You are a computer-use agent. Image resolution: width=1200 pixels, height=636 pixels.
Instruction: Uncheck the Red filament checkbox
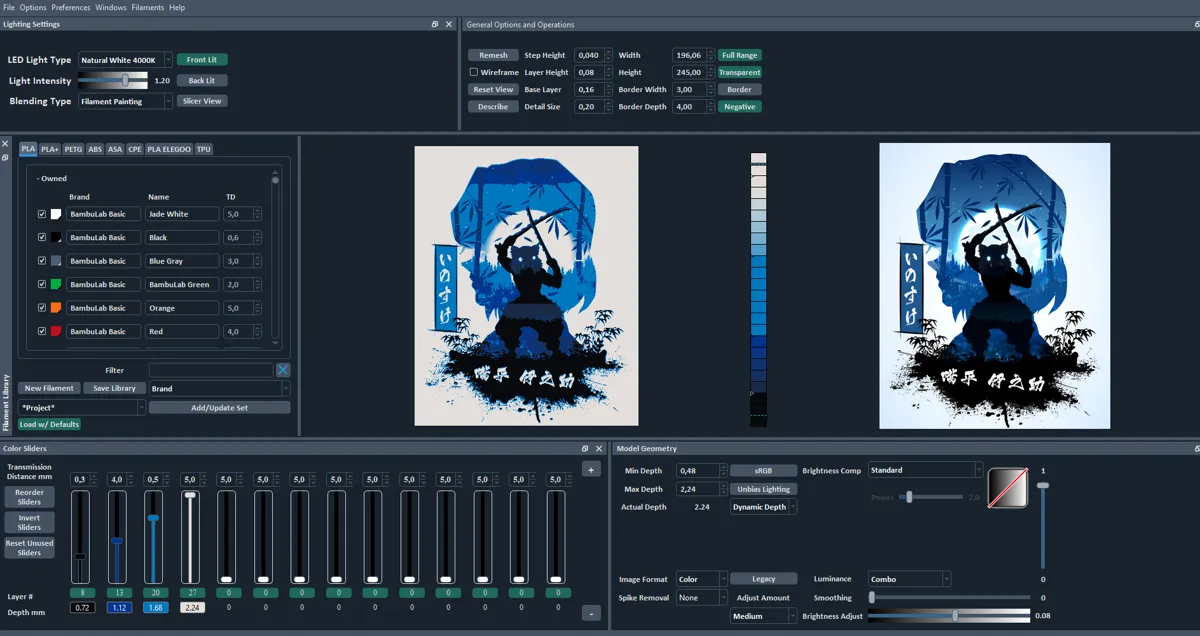[x=42, y=331]
